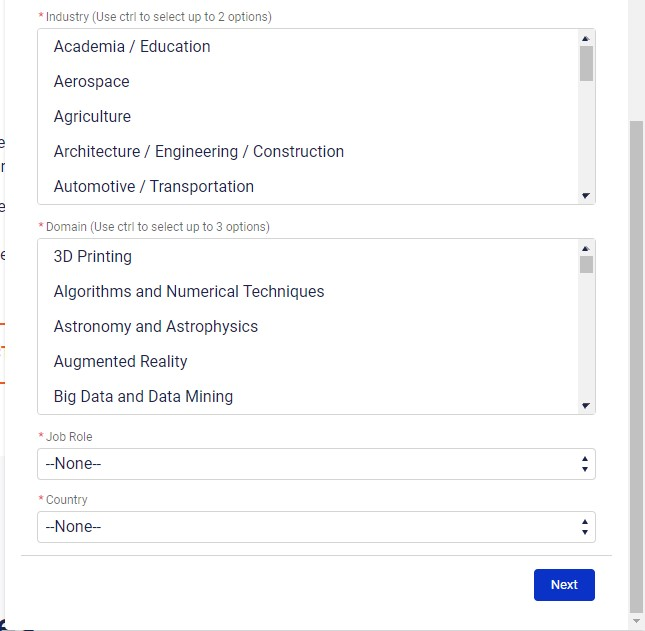Select Automotive / Transportation industry
The height and width of the screenshot is (631, 645).
point(154,187)
